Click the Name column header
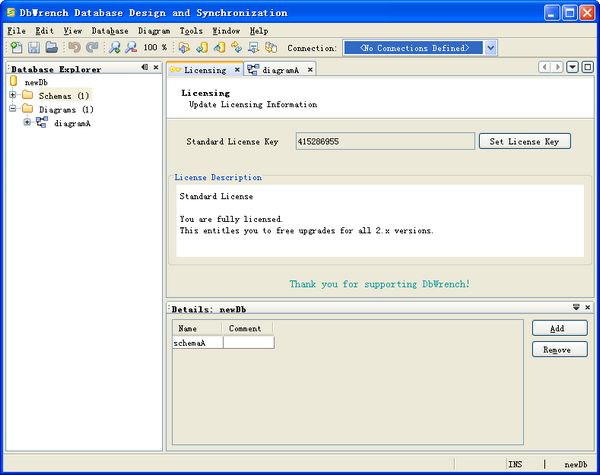Screen dimensions: 600x475 197,328
